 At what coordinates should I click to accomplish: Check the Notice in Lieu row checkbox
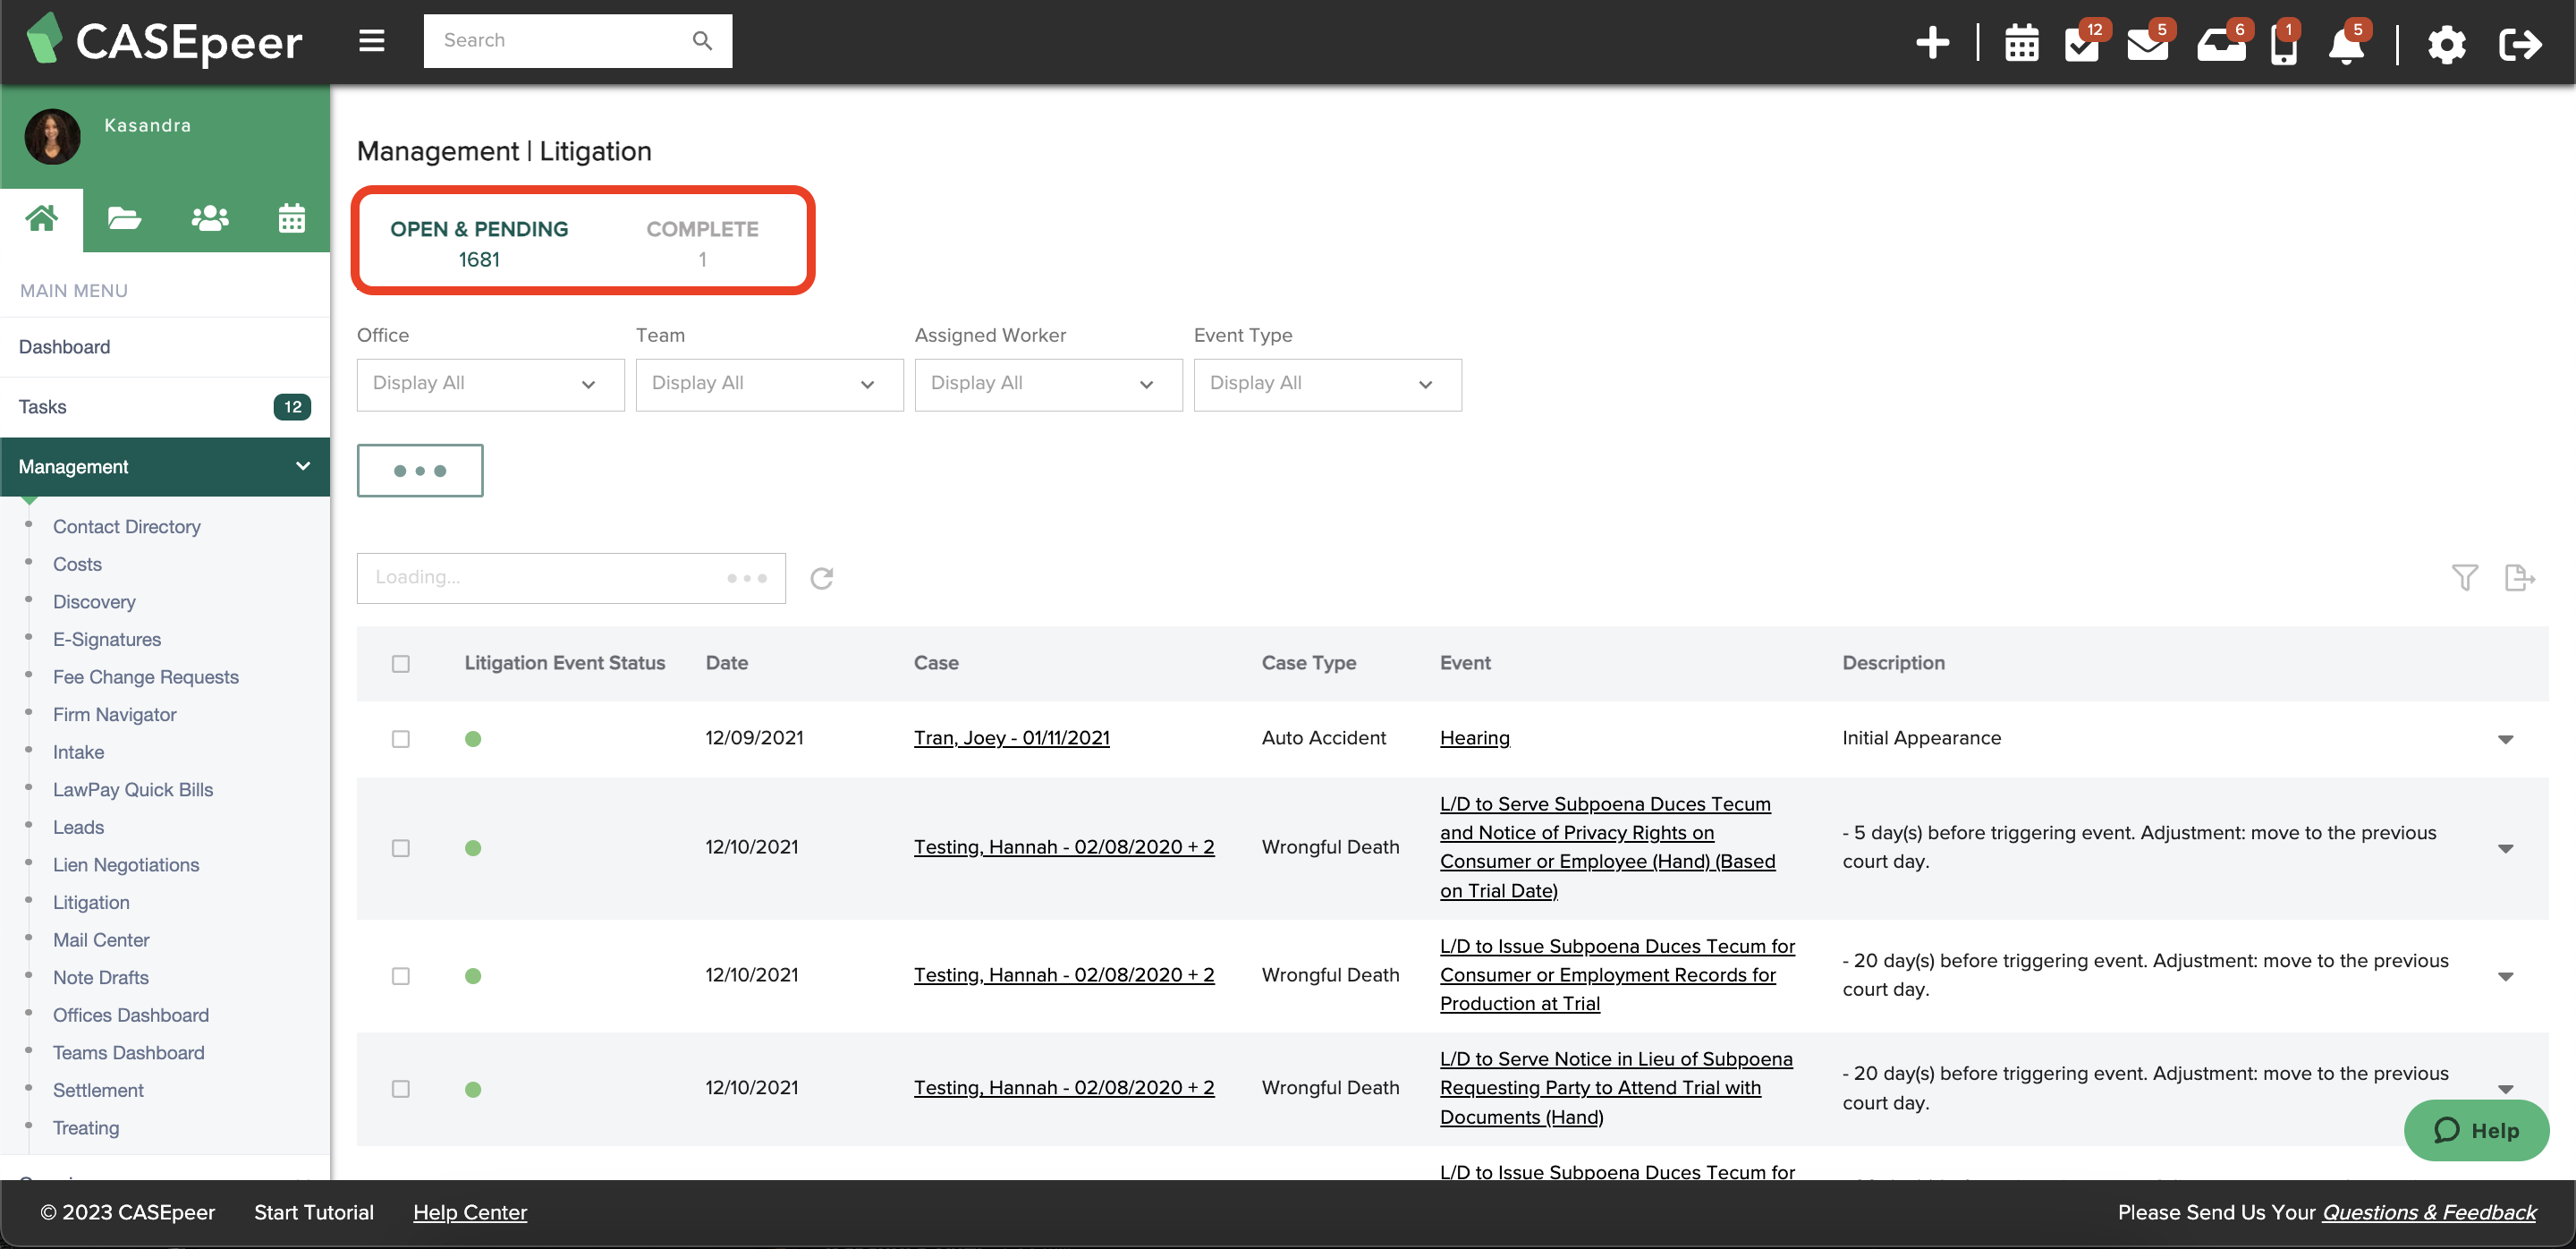click(x=401, y=1089)
